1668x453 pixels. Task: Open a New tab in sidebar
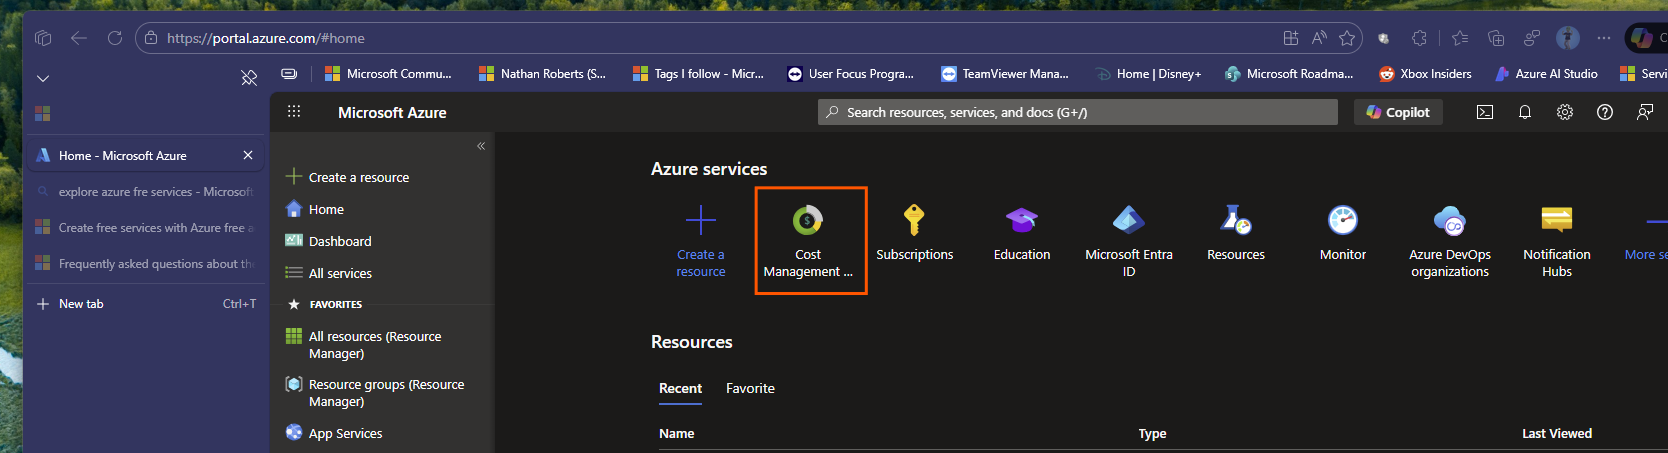pyautogui.click(x=145, y=304)
